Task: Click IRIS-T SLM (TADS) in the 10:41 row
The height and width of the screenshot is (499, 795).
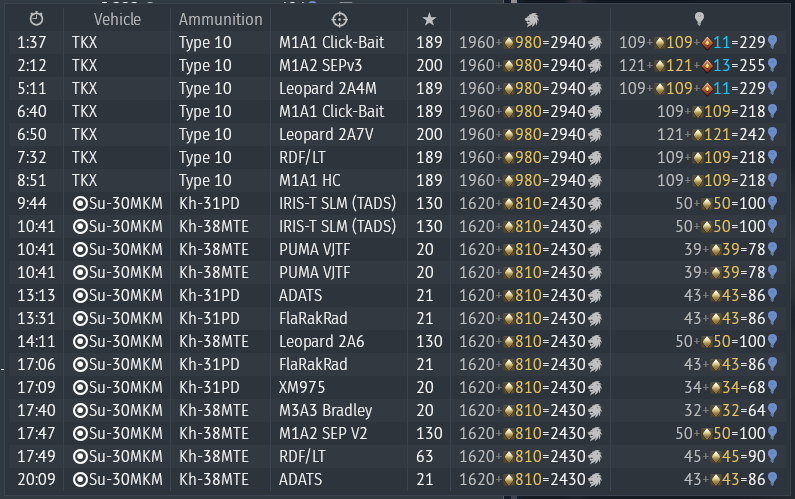Action: [337, 226]
